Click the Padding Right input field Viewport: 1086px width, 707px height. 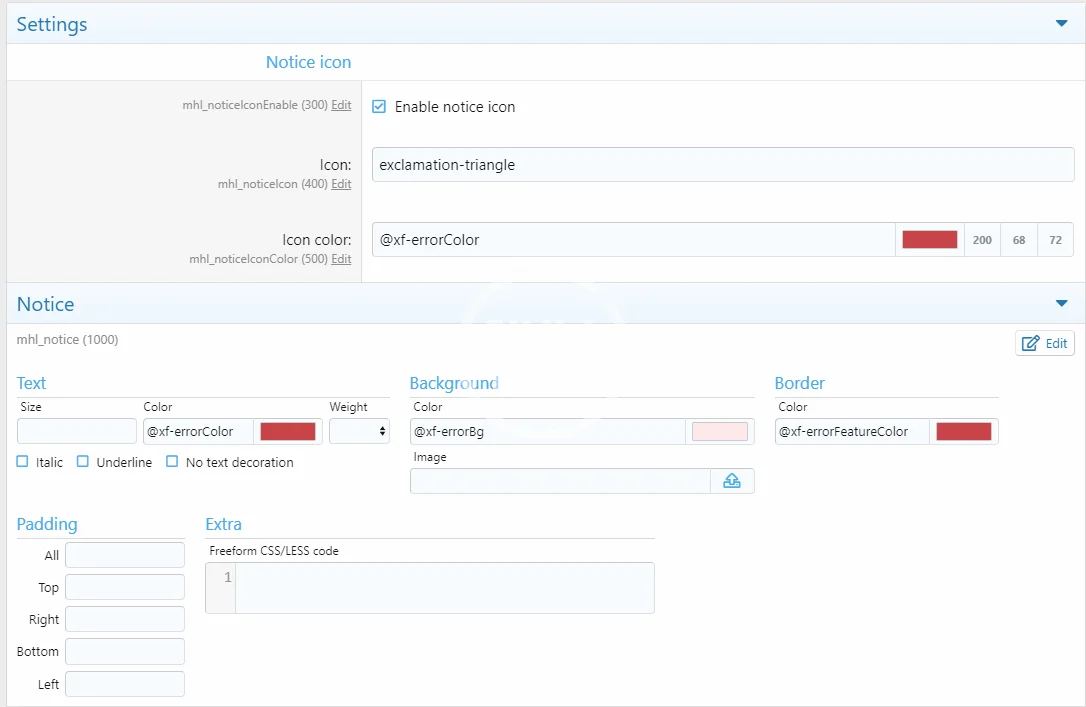coord(125,619)
